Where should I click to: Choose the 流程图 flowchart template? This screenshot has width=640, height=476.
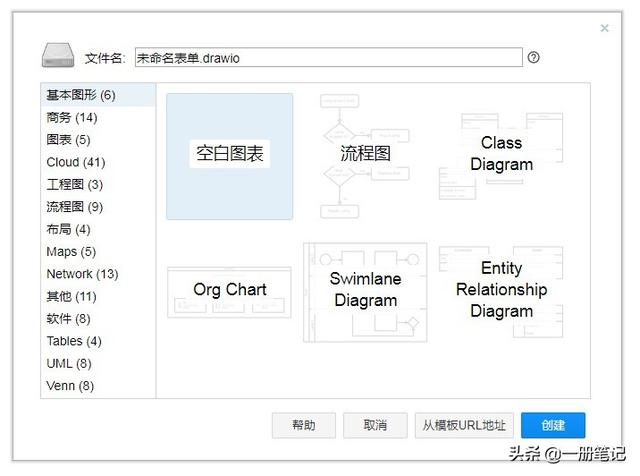click(x=365, y=155)
